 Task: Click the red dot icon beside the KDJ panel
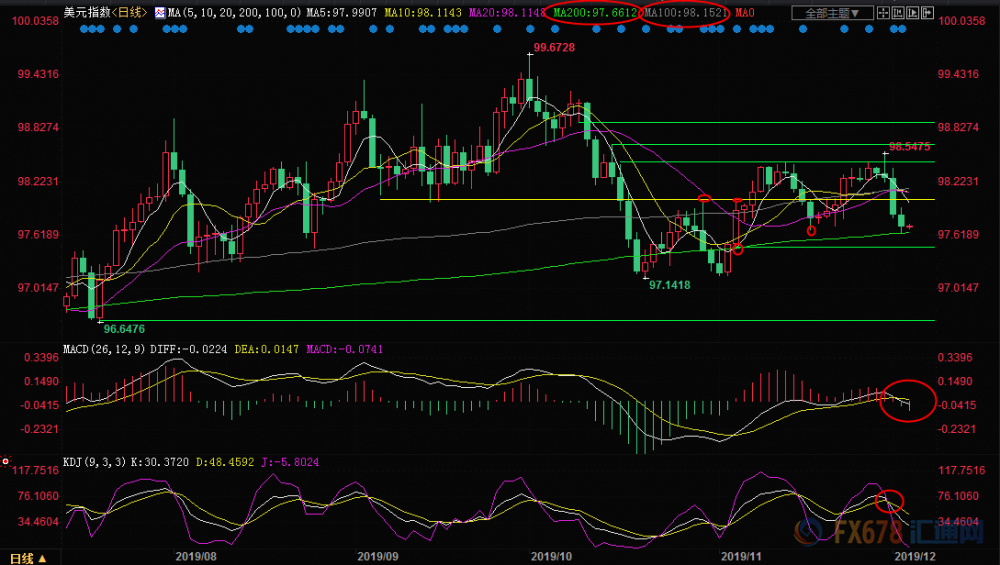pos(6,460)
